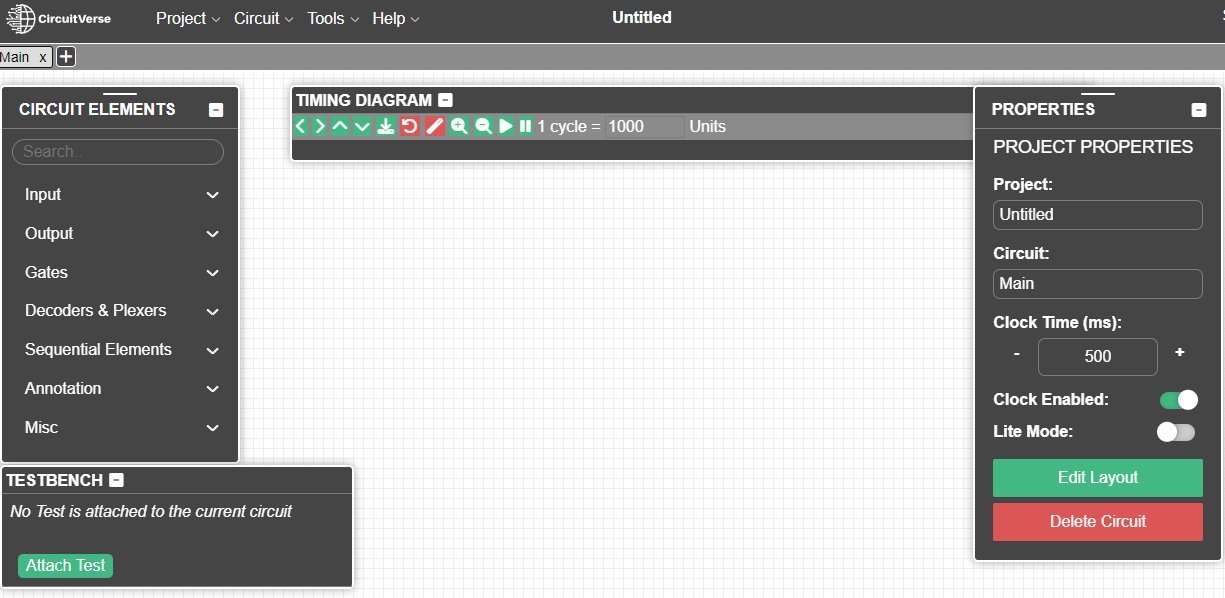The width and height of the screenshot is (1225, 598).
Task: Open the Tools menu
Action: [x=333, y=18]
